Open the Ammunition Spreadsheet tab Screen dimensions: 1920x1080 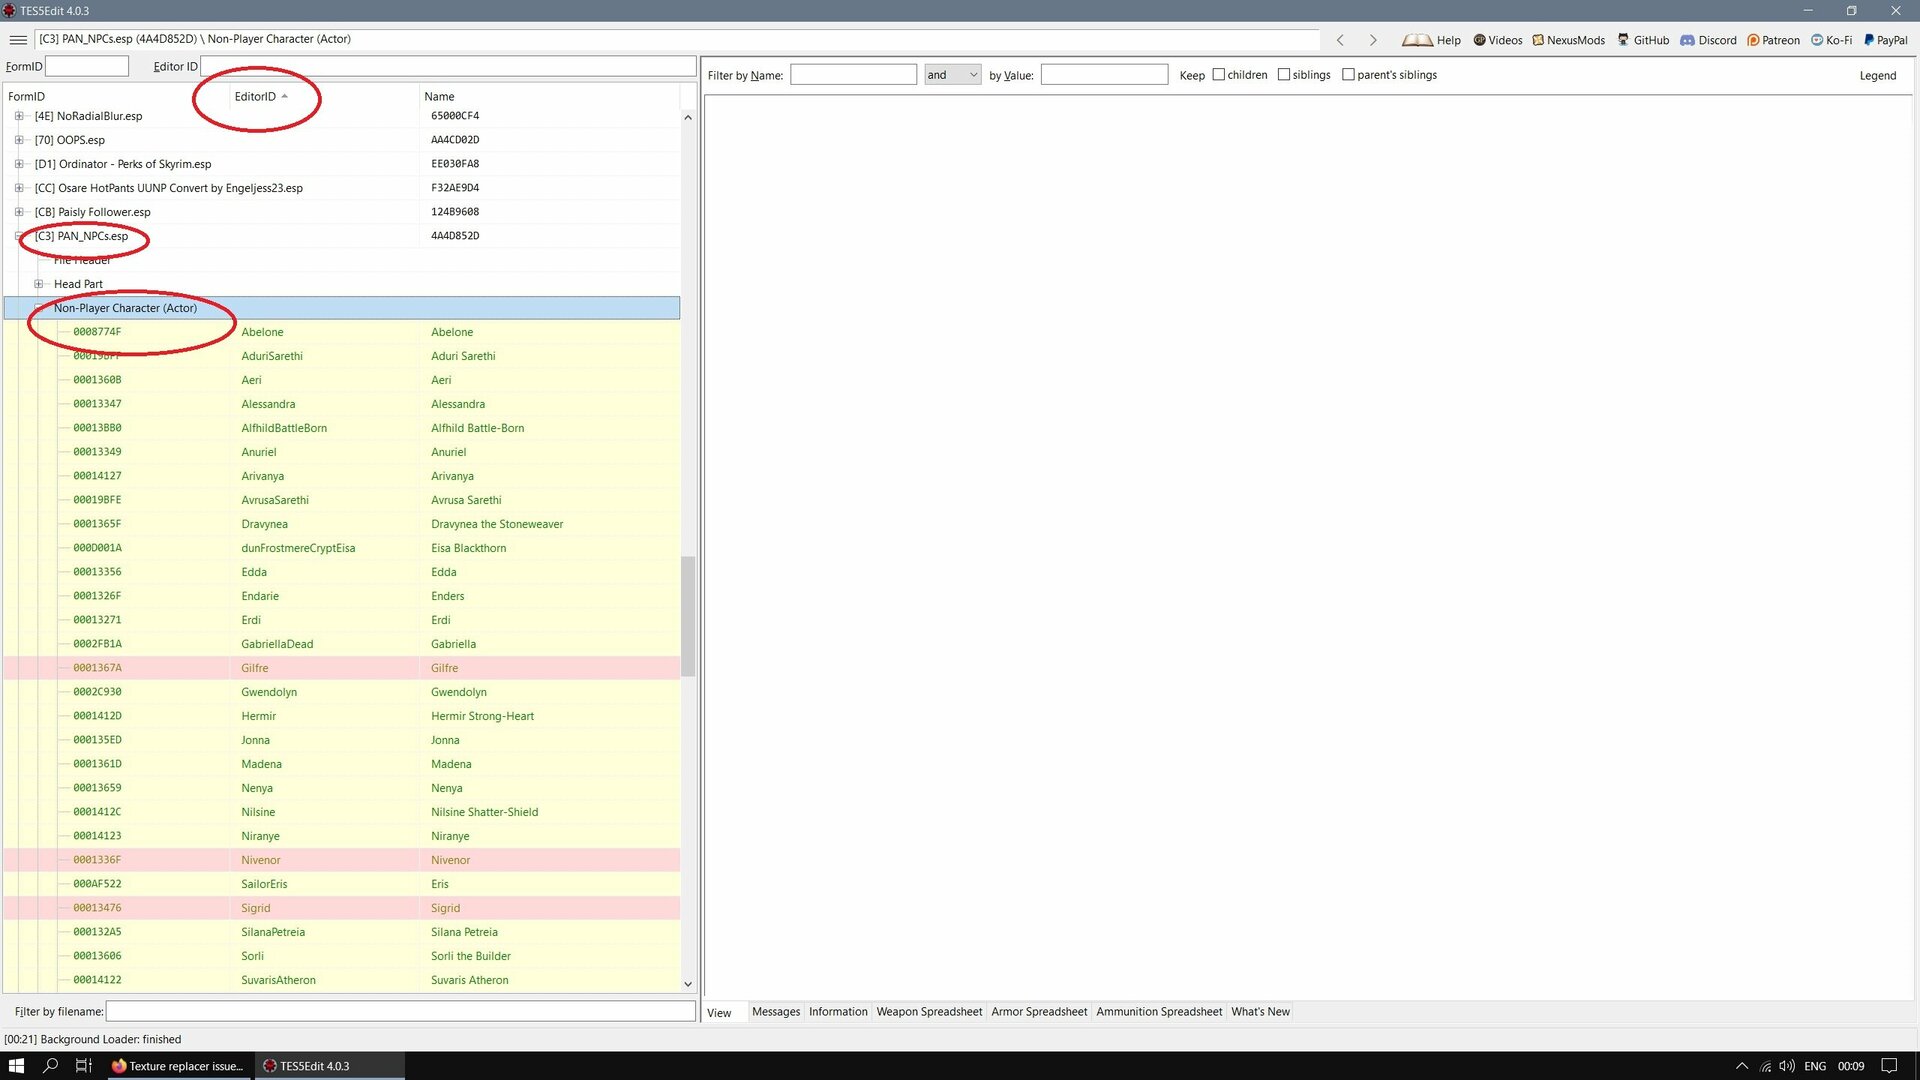1159,1012
